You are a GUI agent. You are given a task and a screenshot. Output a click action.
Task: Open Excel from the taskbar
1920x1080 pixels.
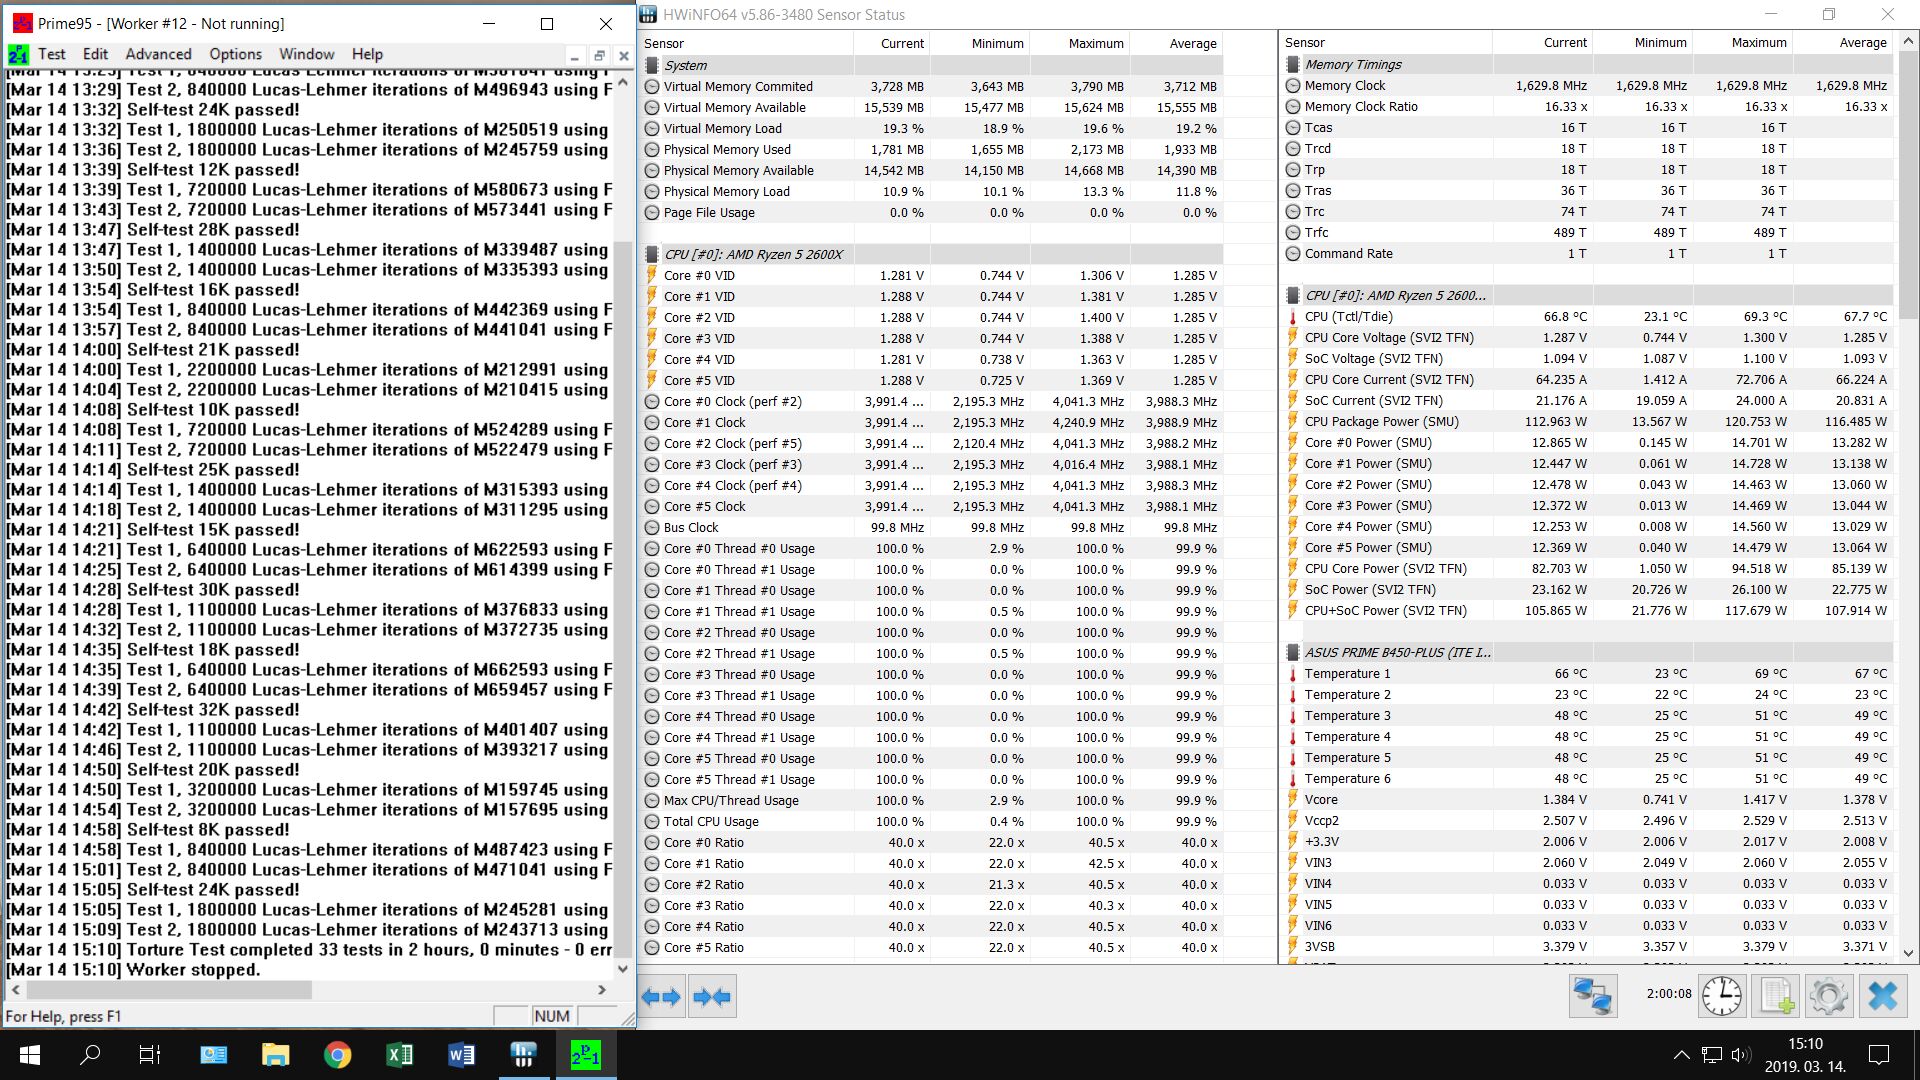coord(399,1055)
